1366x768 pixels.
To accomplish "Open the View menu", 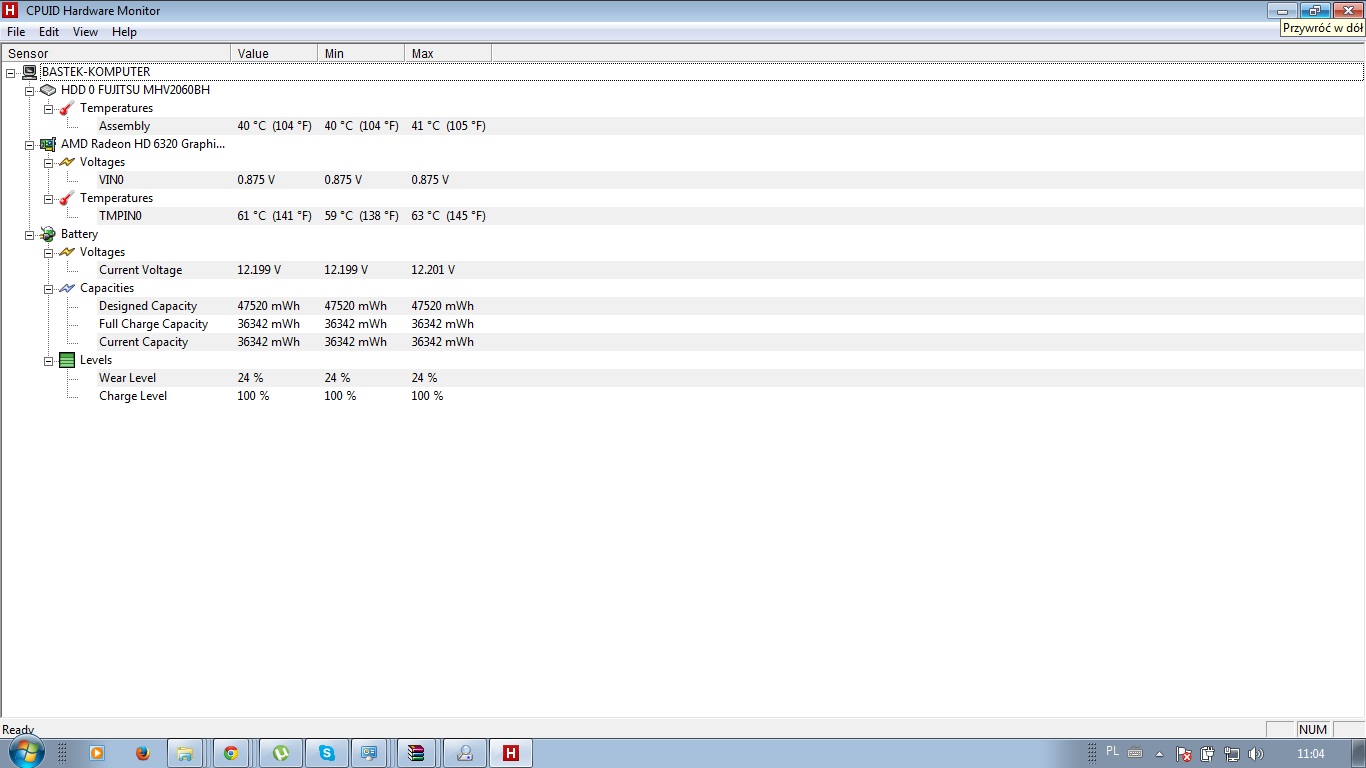I will 86,32.
